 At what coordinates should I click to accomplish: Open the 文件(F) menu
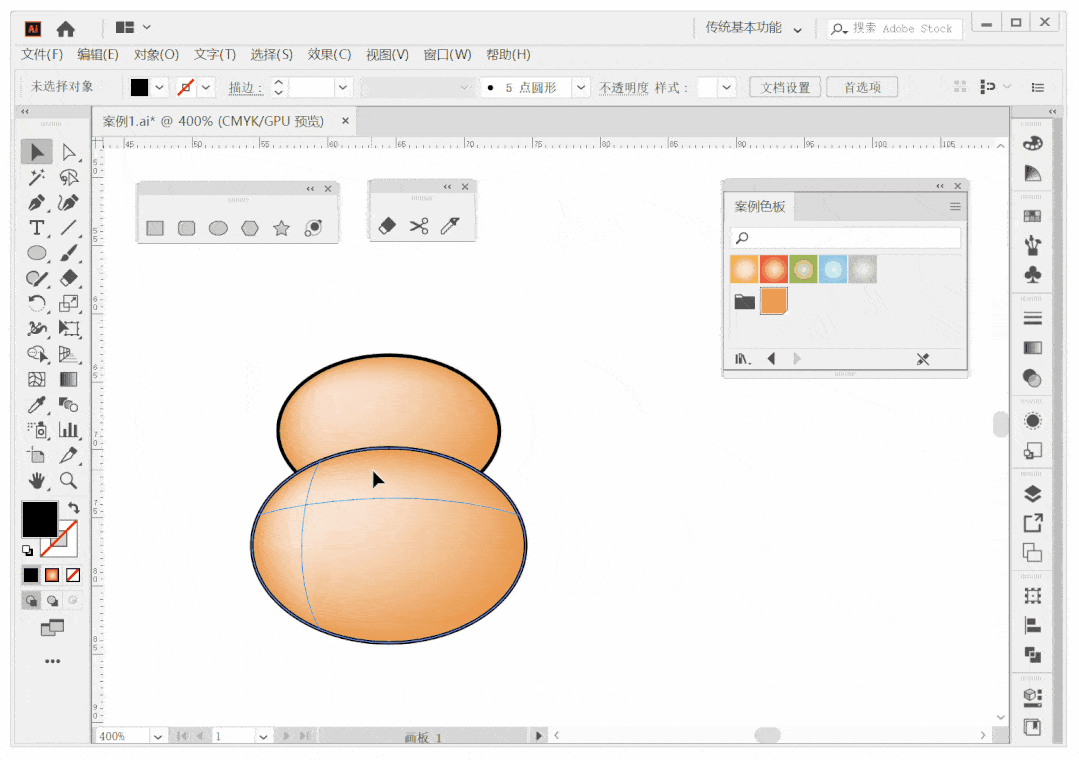coord(42,54)
